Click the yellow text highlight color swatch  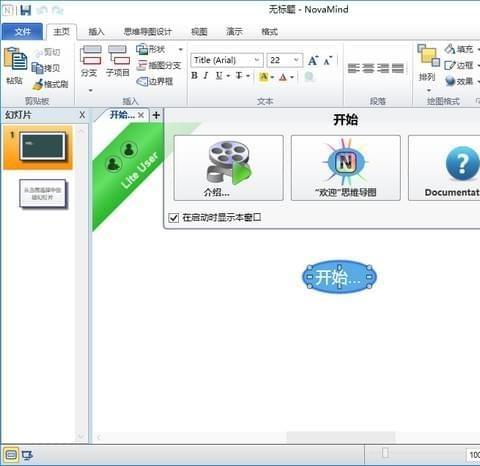coord(264,77)
